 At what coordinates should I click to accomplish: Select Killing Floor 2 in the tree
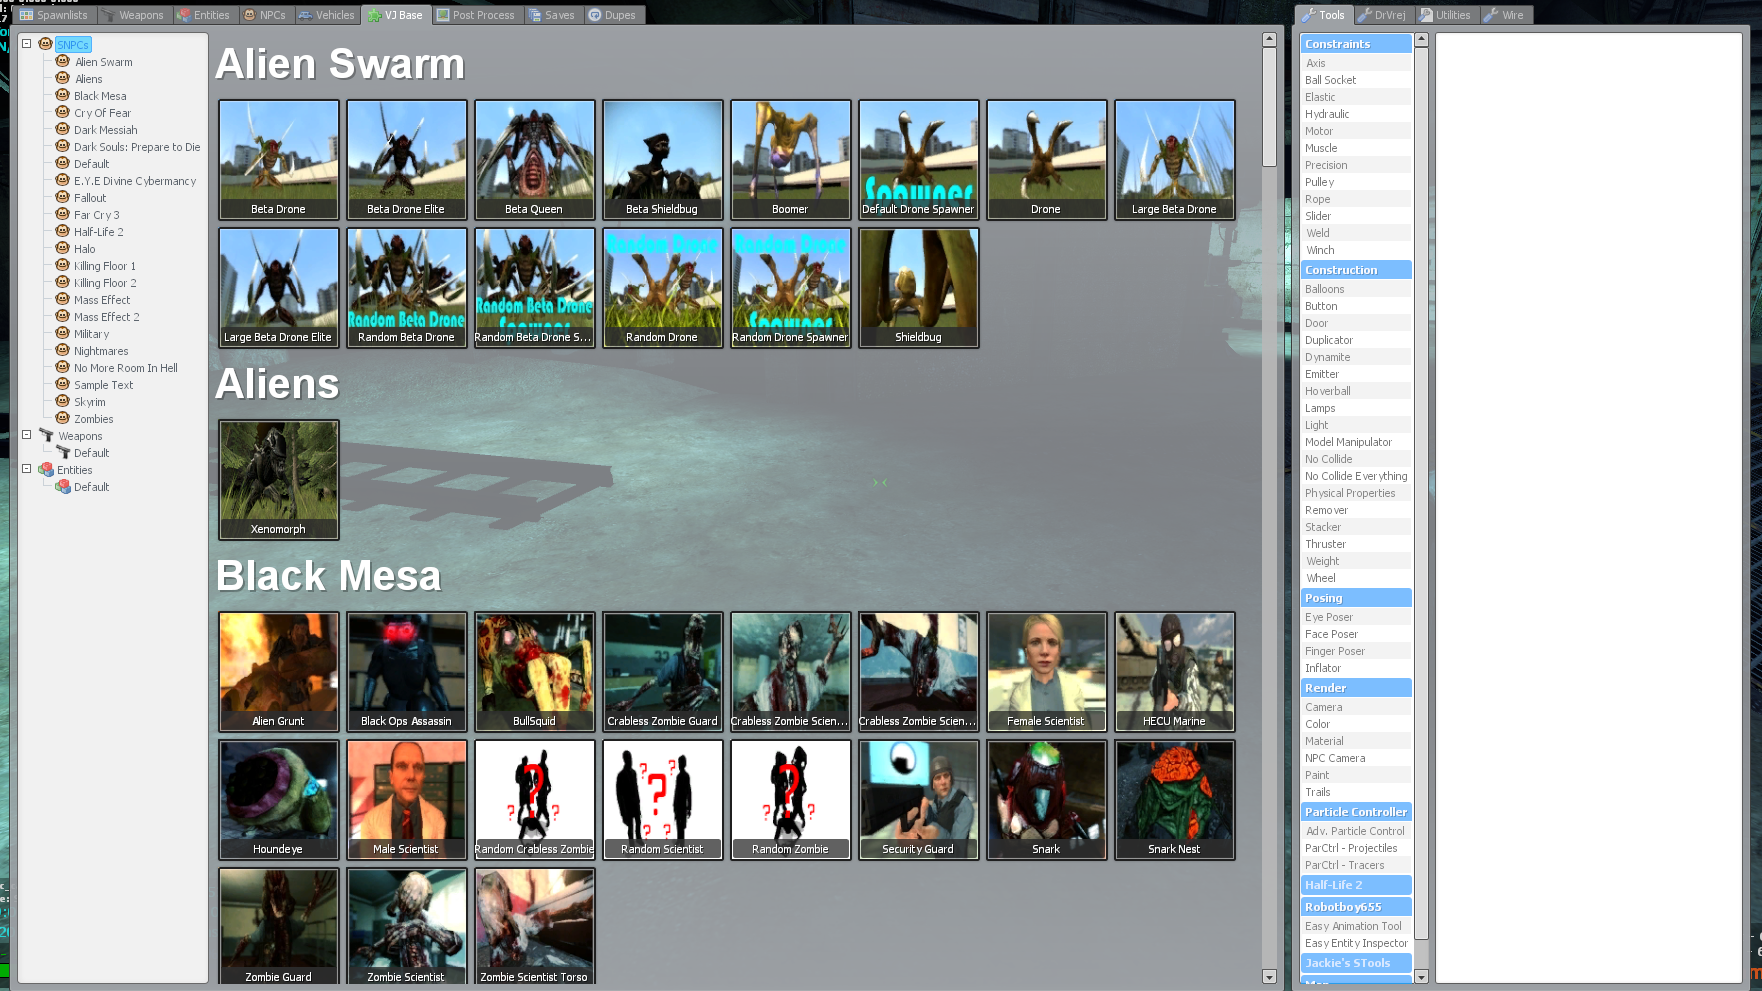[105, 283]
